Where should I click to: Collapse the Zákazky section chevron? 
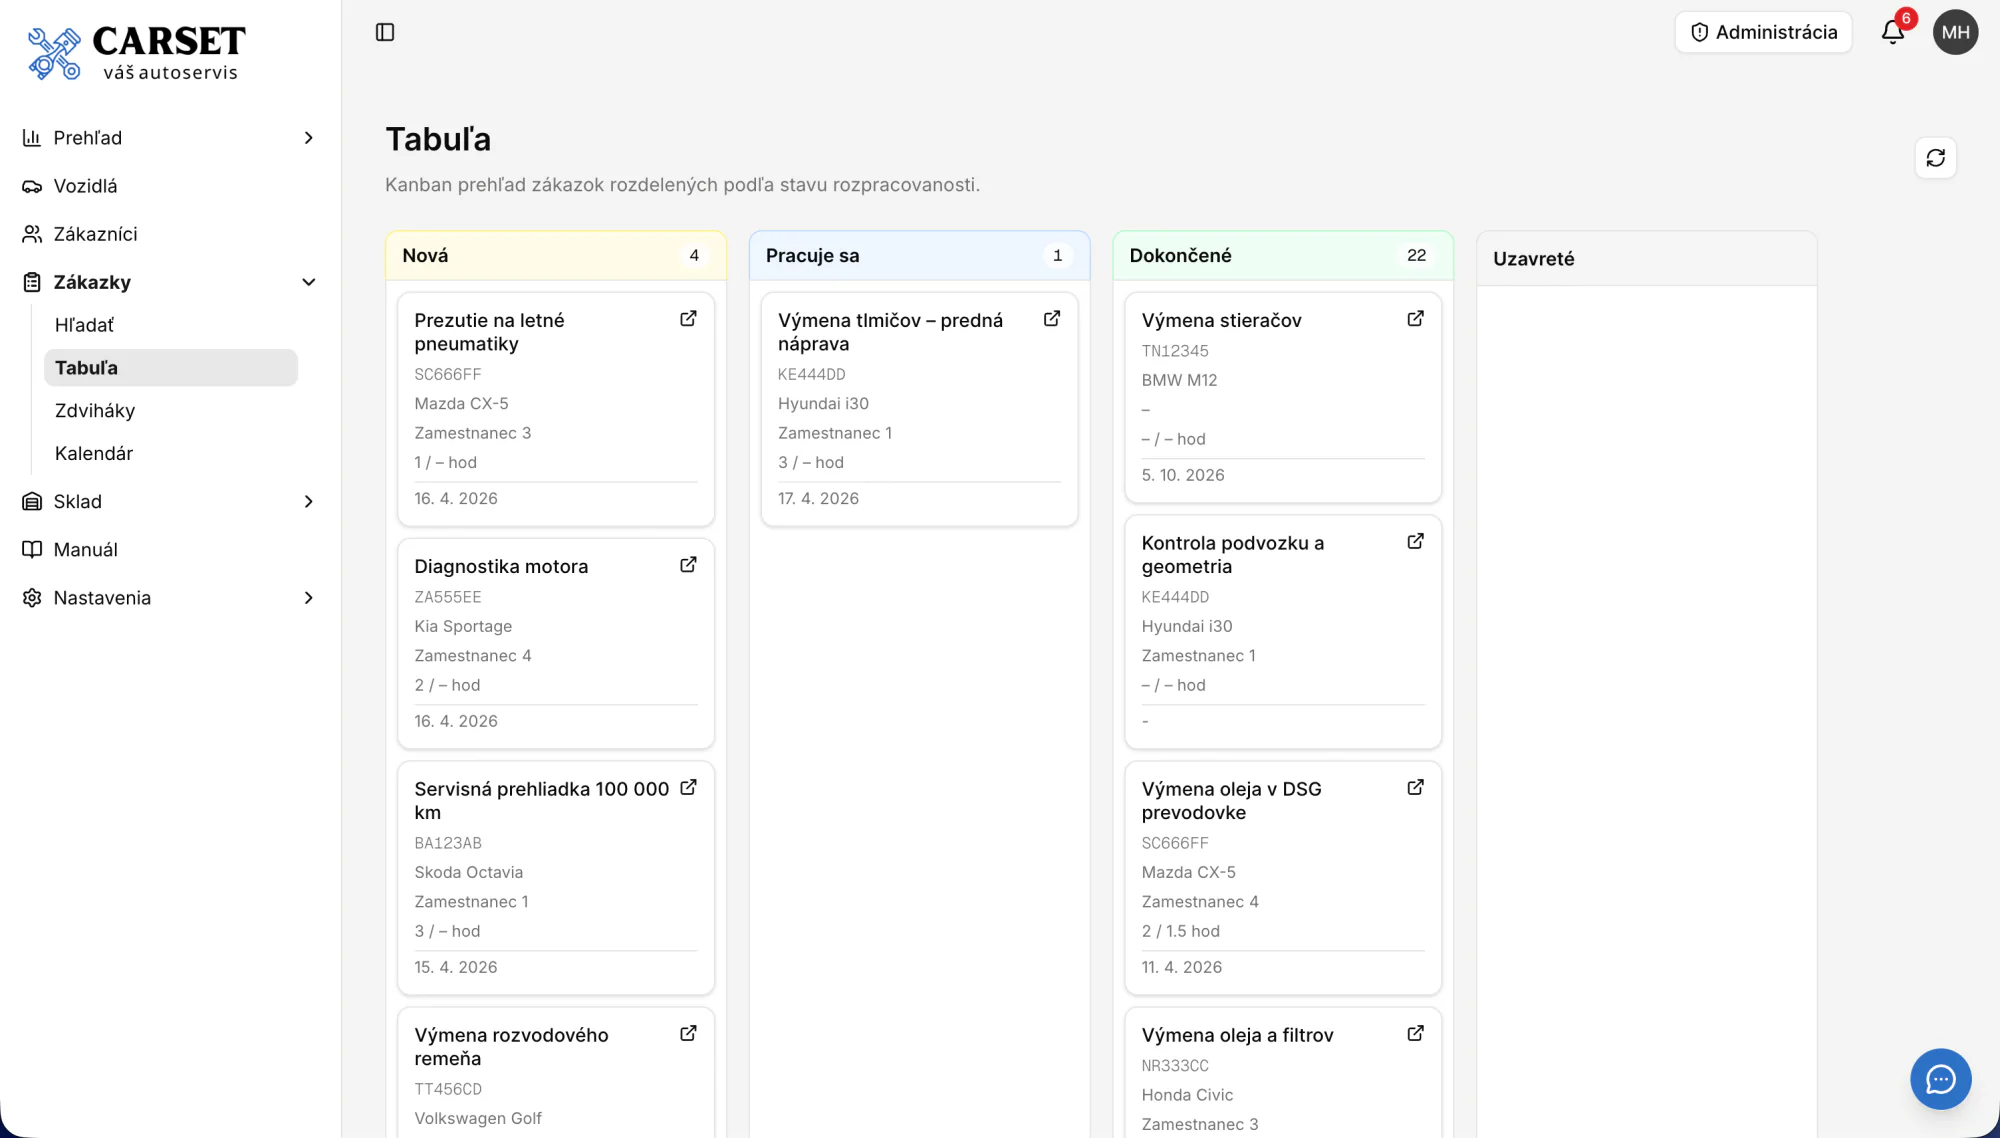tap(308, 282)
